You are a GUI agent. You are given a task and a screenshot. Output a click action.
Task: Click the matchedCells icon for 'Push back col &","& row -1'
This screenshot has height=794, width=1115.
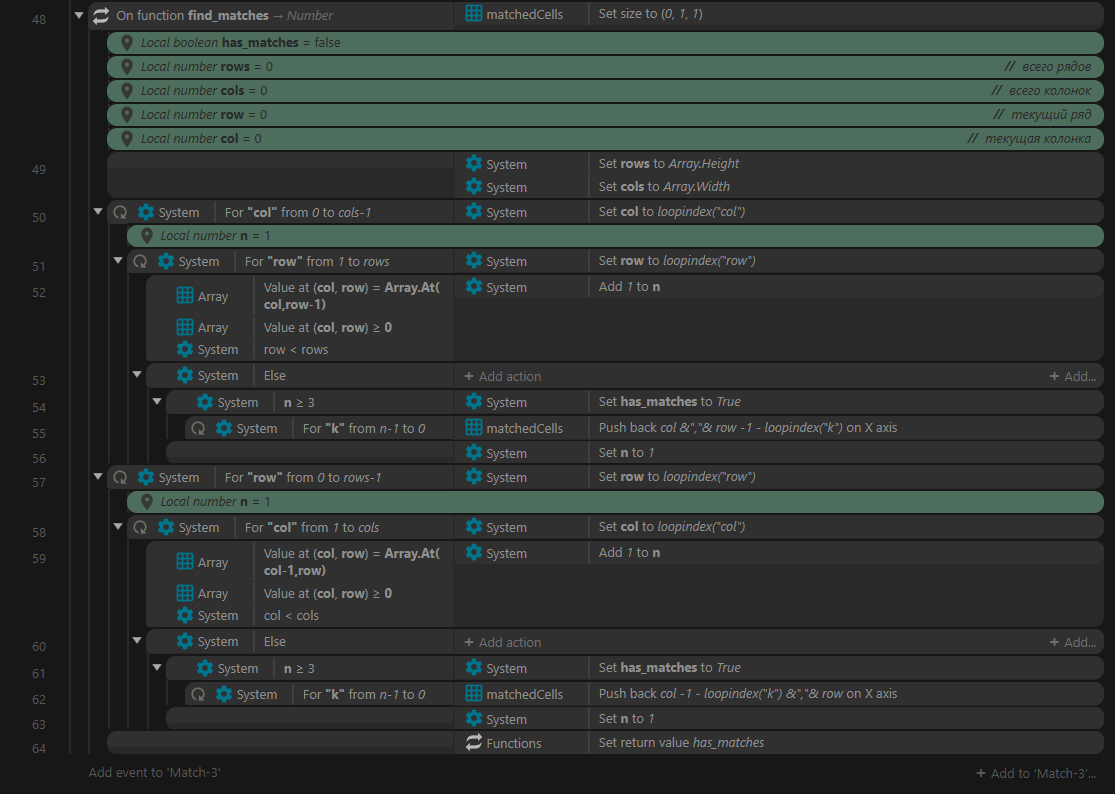[474, 427]
